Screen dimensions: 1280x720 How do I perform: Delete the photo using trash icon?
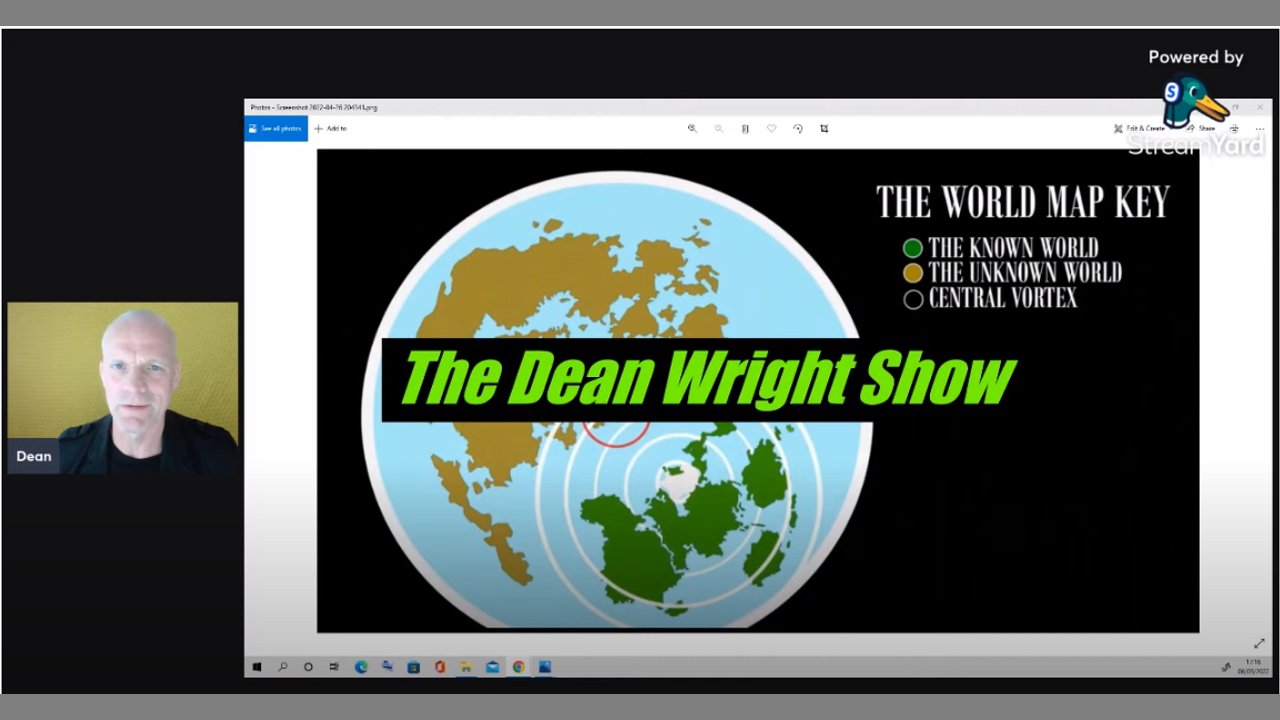tap(745, 129)
